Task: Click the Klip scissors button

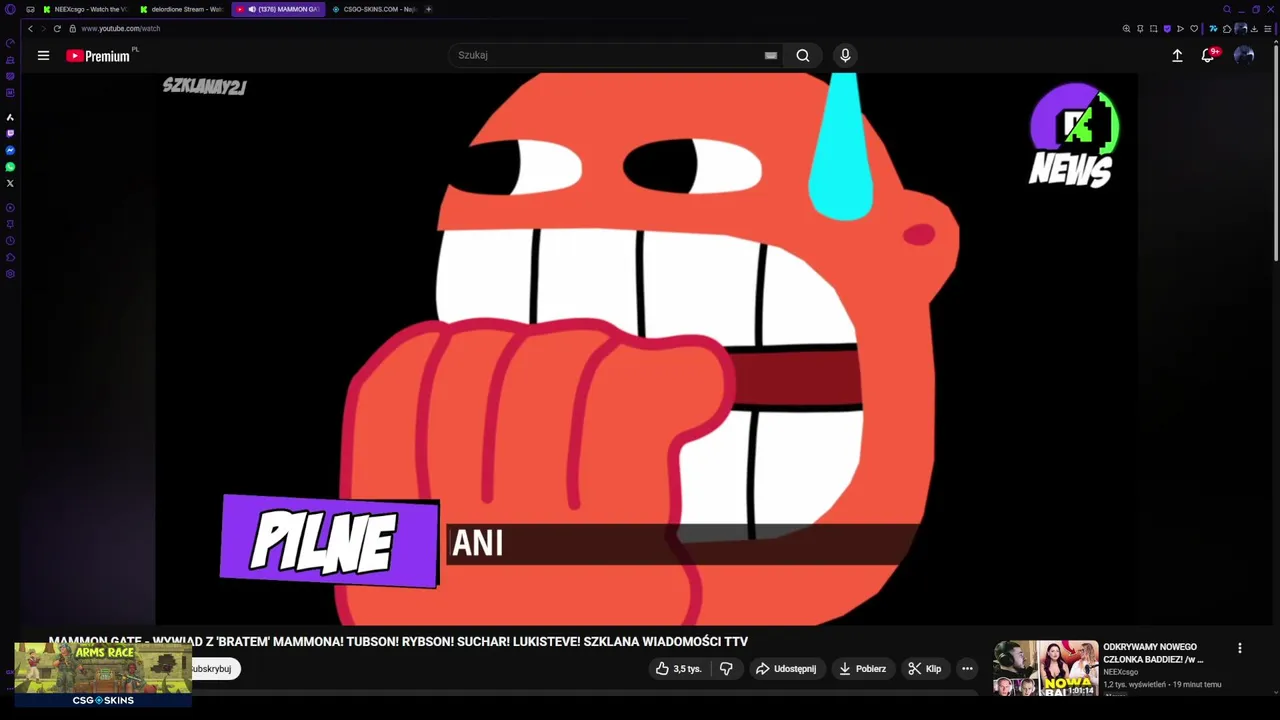Action: pyautogui.click(x=925, y=668)
